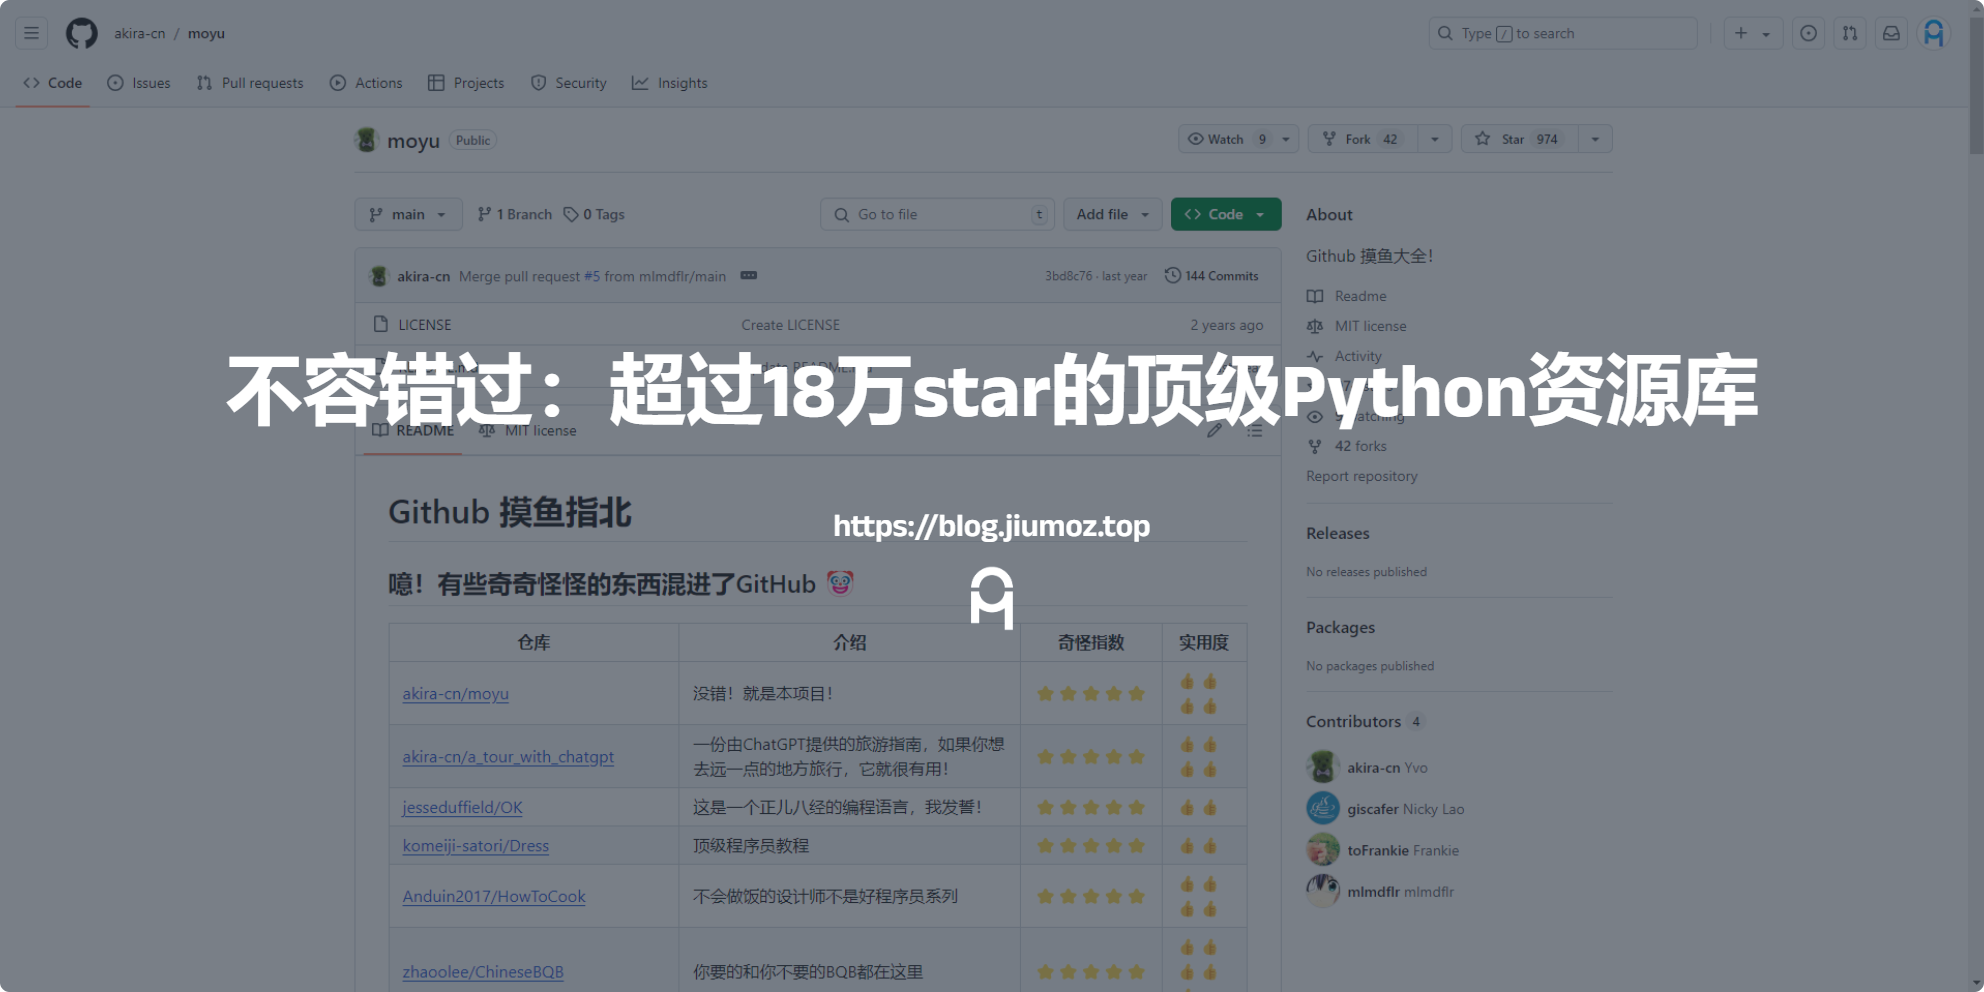The image size is (1984, 992).
Task: Click the akira-cn commit author link
Action: point(423,276)
